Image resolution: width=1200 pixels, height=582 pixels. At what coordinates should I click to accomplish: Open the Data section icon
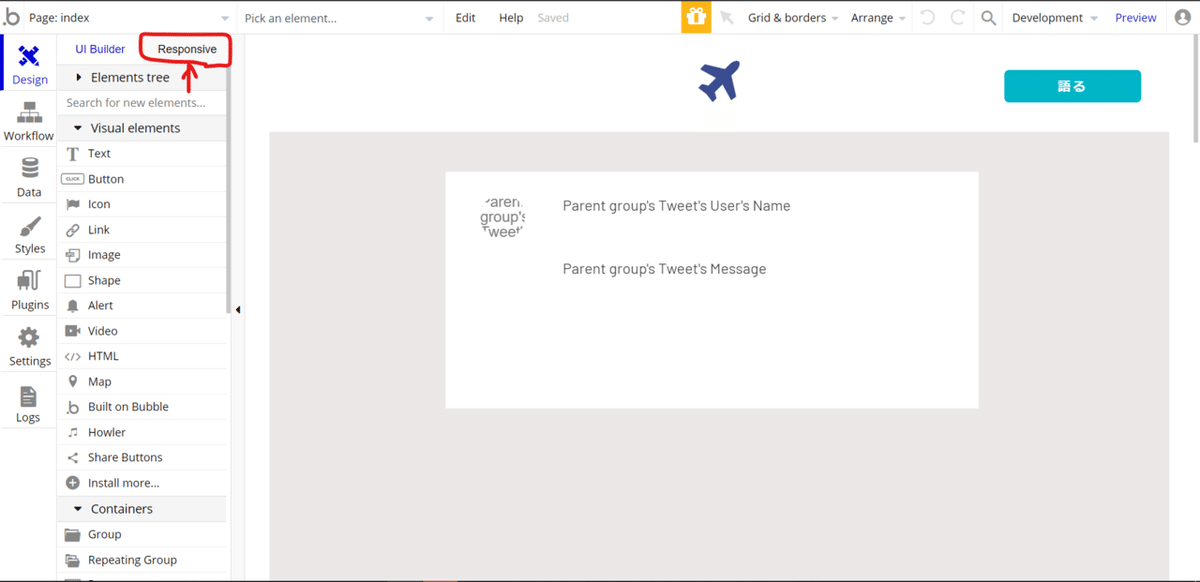coord(29,177)
